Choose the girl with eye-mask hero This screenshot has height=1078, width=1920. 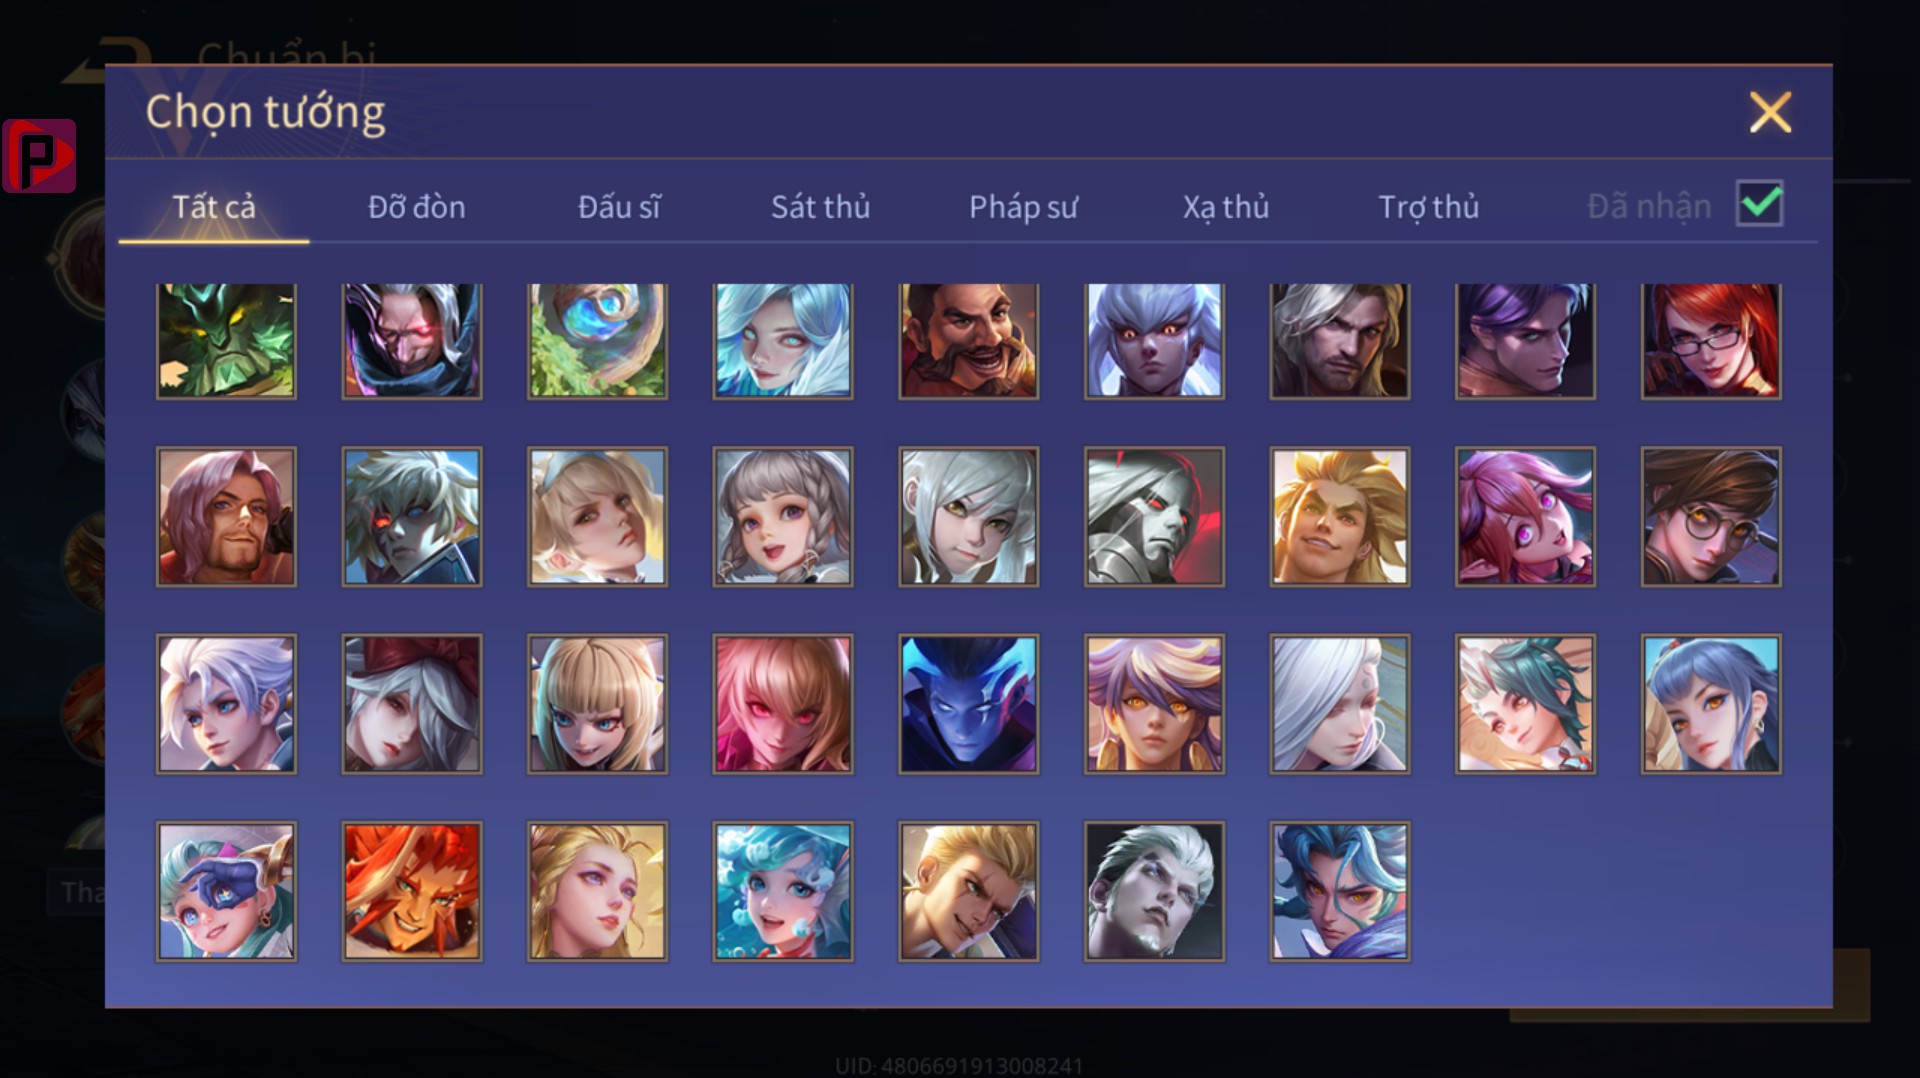(x=226, y=891)
